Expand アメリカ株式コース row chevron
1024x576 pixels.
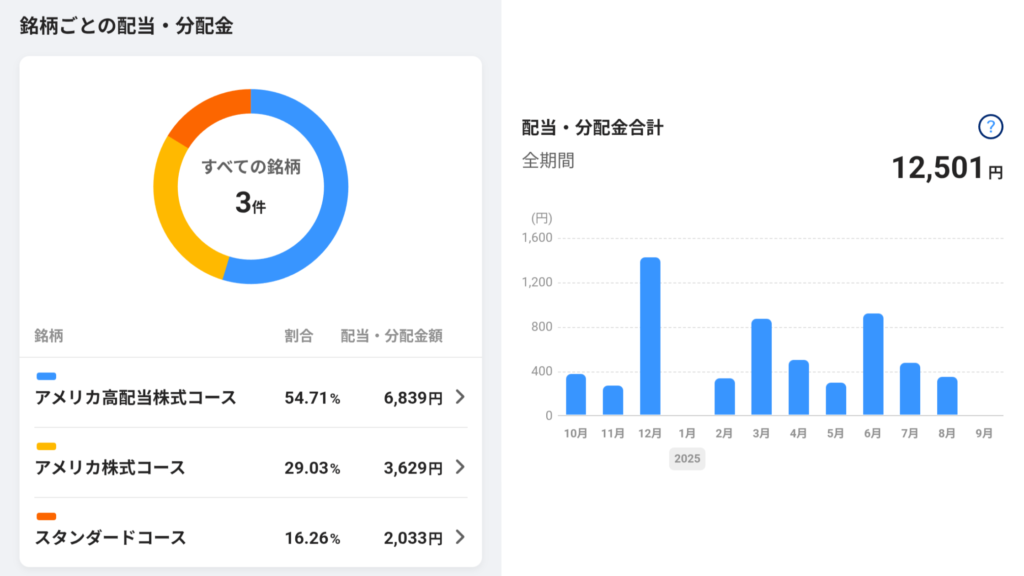click(460, 467)
